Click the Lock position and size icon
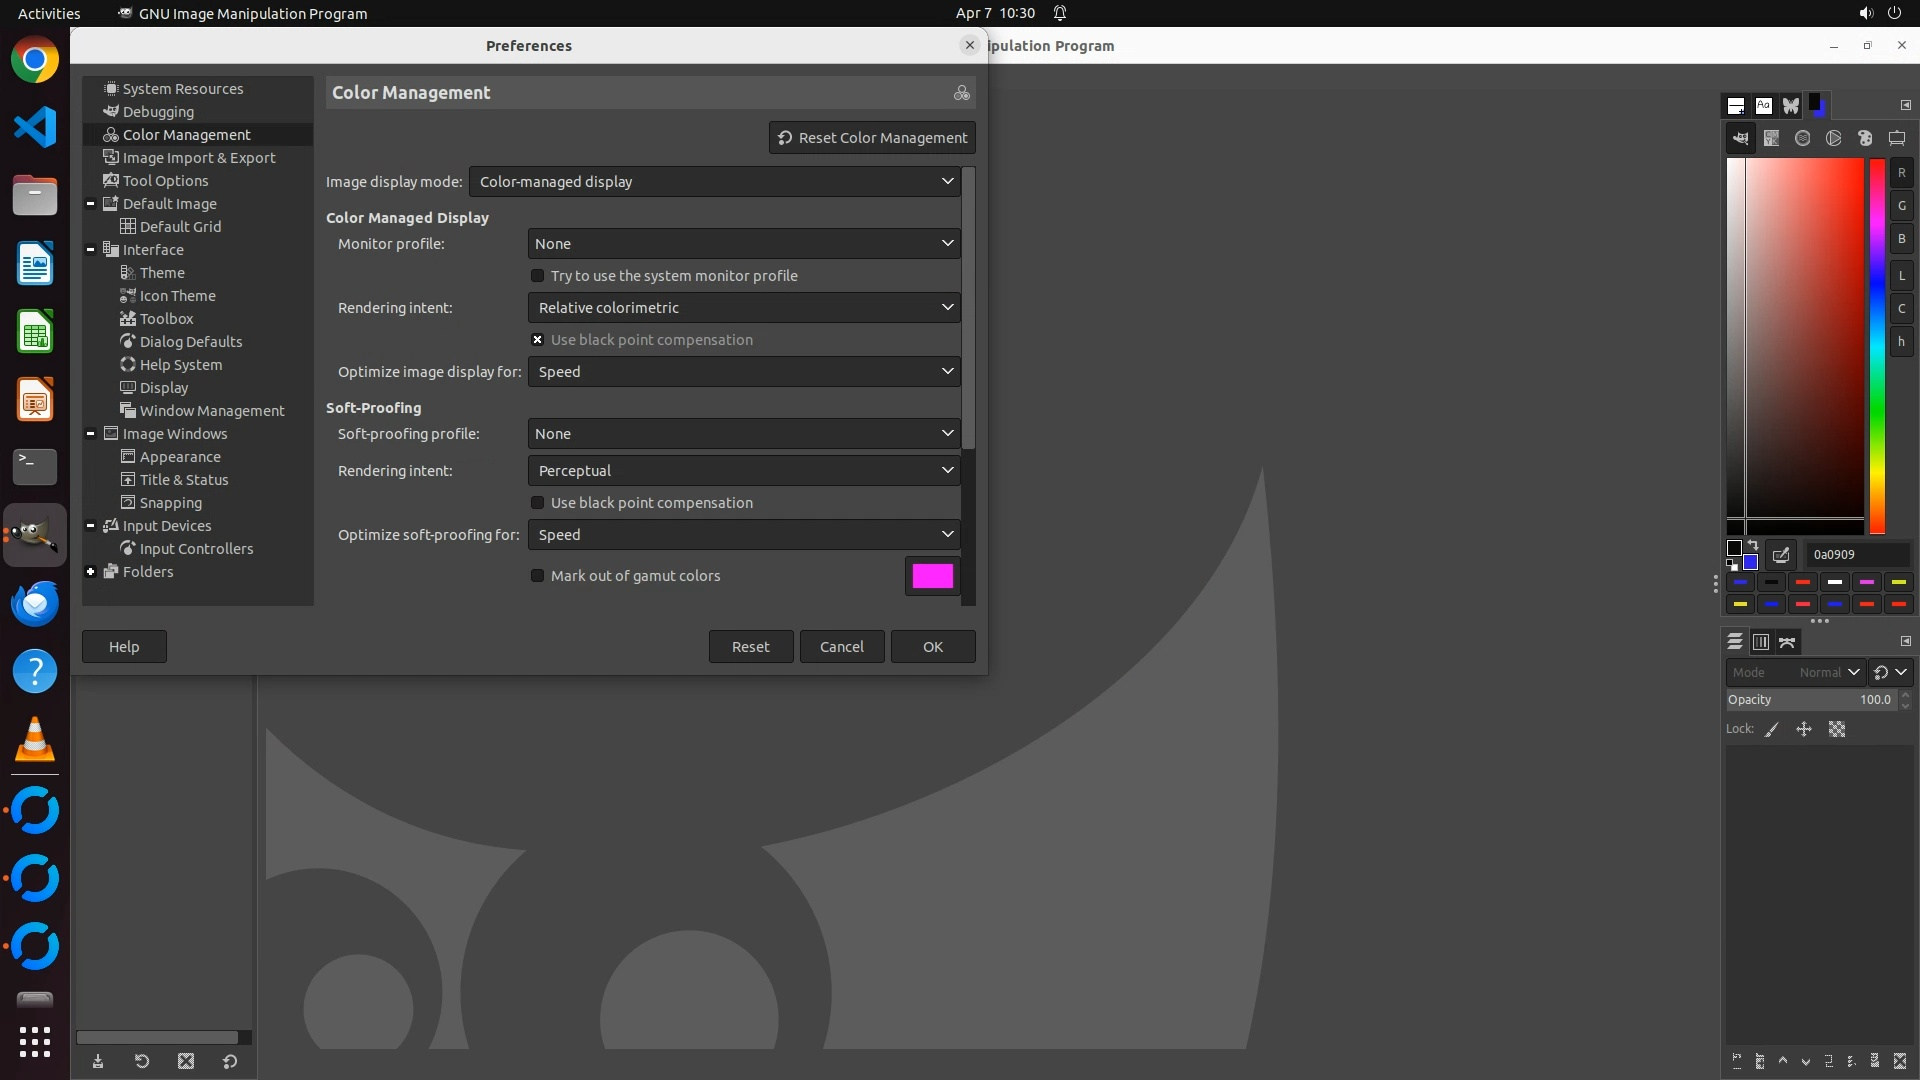 tap(1804, 730)
